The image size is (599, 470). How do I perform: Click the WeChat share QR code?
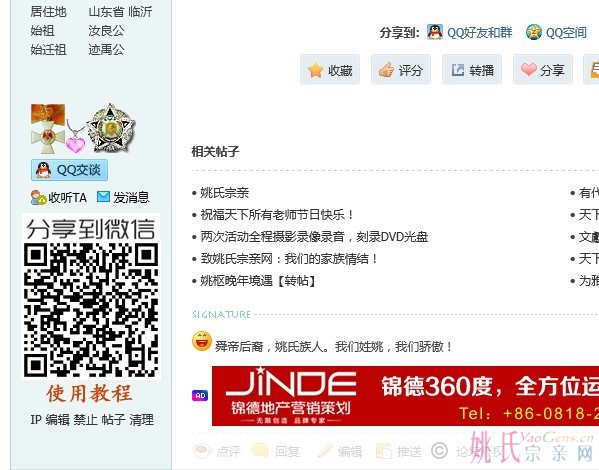(91, 310)
